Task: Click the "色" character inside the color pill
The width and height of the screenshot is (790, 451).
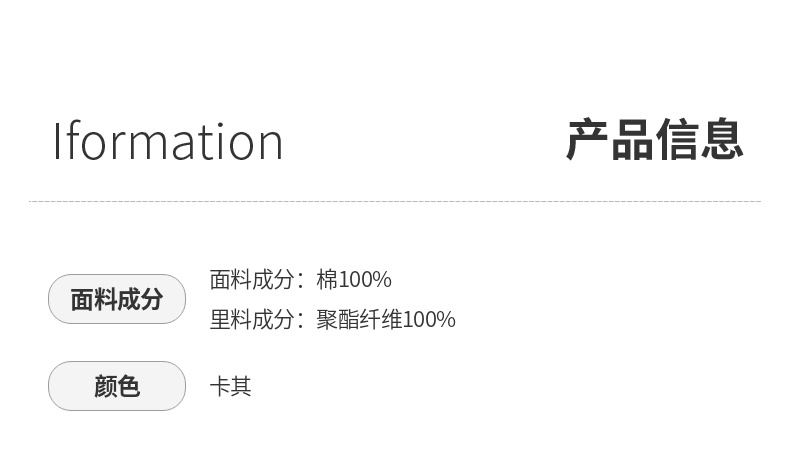Action: click(129, 386)
